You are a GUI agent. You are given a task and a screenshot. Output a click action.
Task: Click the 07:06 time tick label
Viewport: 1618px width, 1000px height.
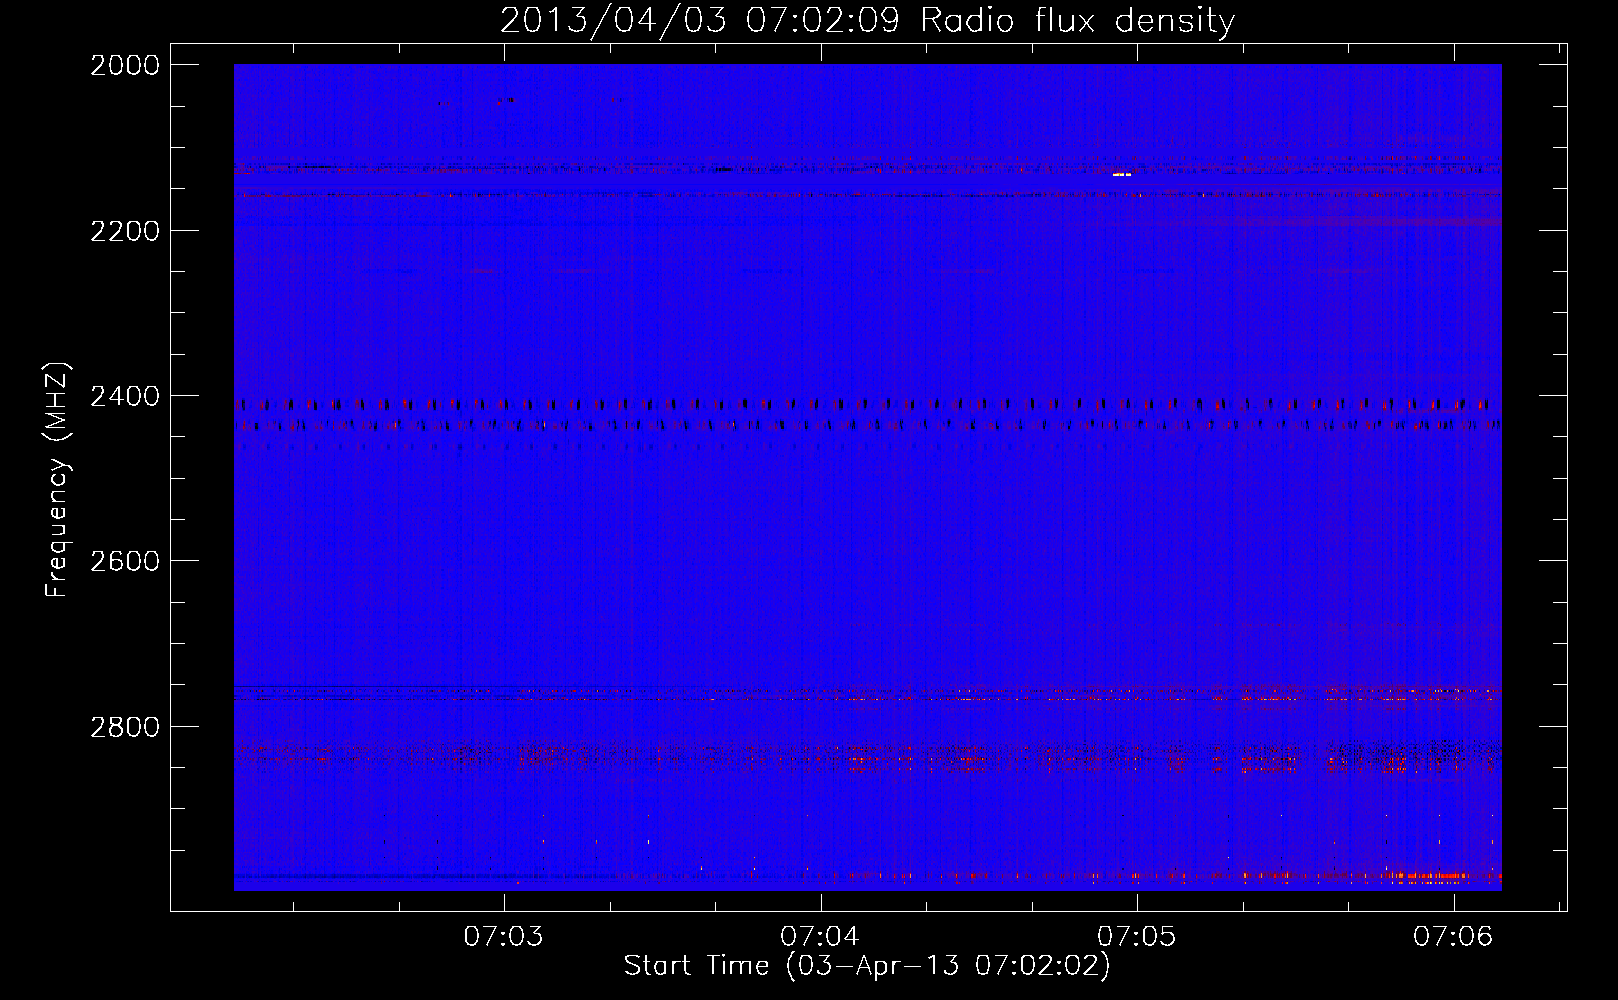pyautogui.click(x=1453, y=936)
